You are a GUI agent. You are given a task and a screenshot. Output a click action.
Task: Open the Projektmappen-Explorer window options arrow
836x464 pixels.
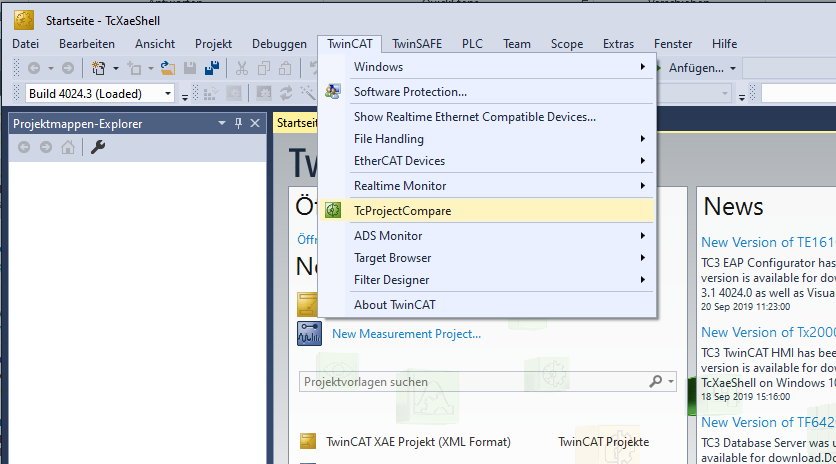pos(222,123)
